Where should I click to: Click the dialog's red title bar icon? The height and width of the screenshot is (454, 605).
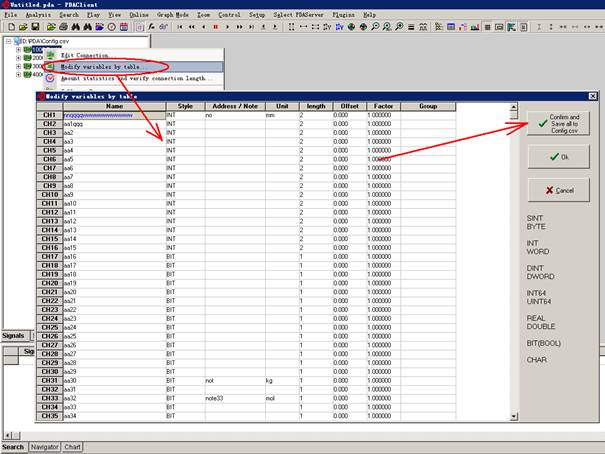click(x=41, y=96)
